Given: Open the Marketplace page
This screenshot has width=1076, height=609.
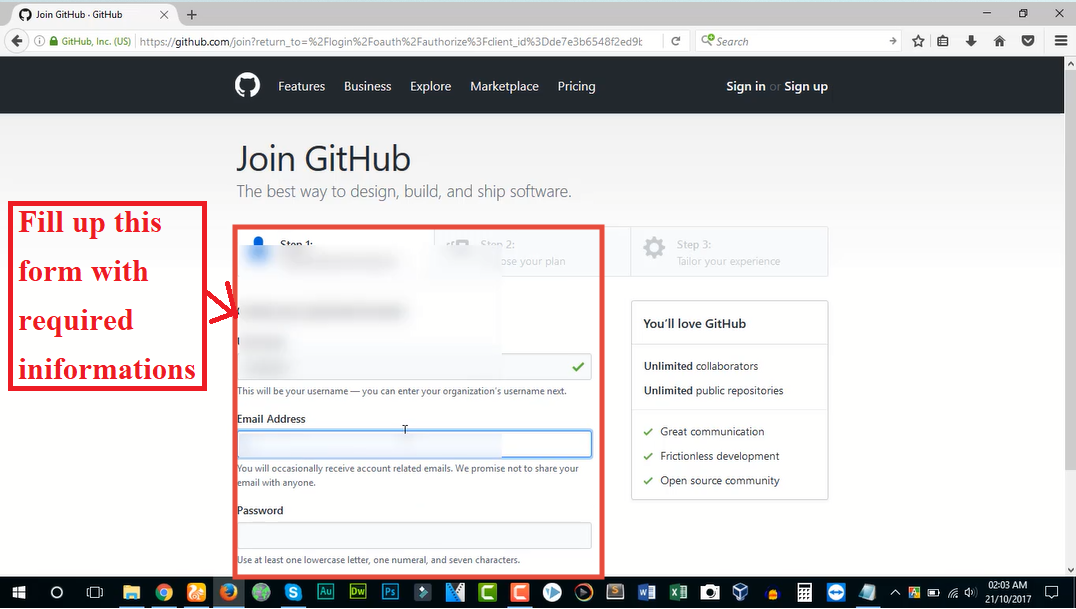Looking at the screenshot, I should click(x=504, y=87).
